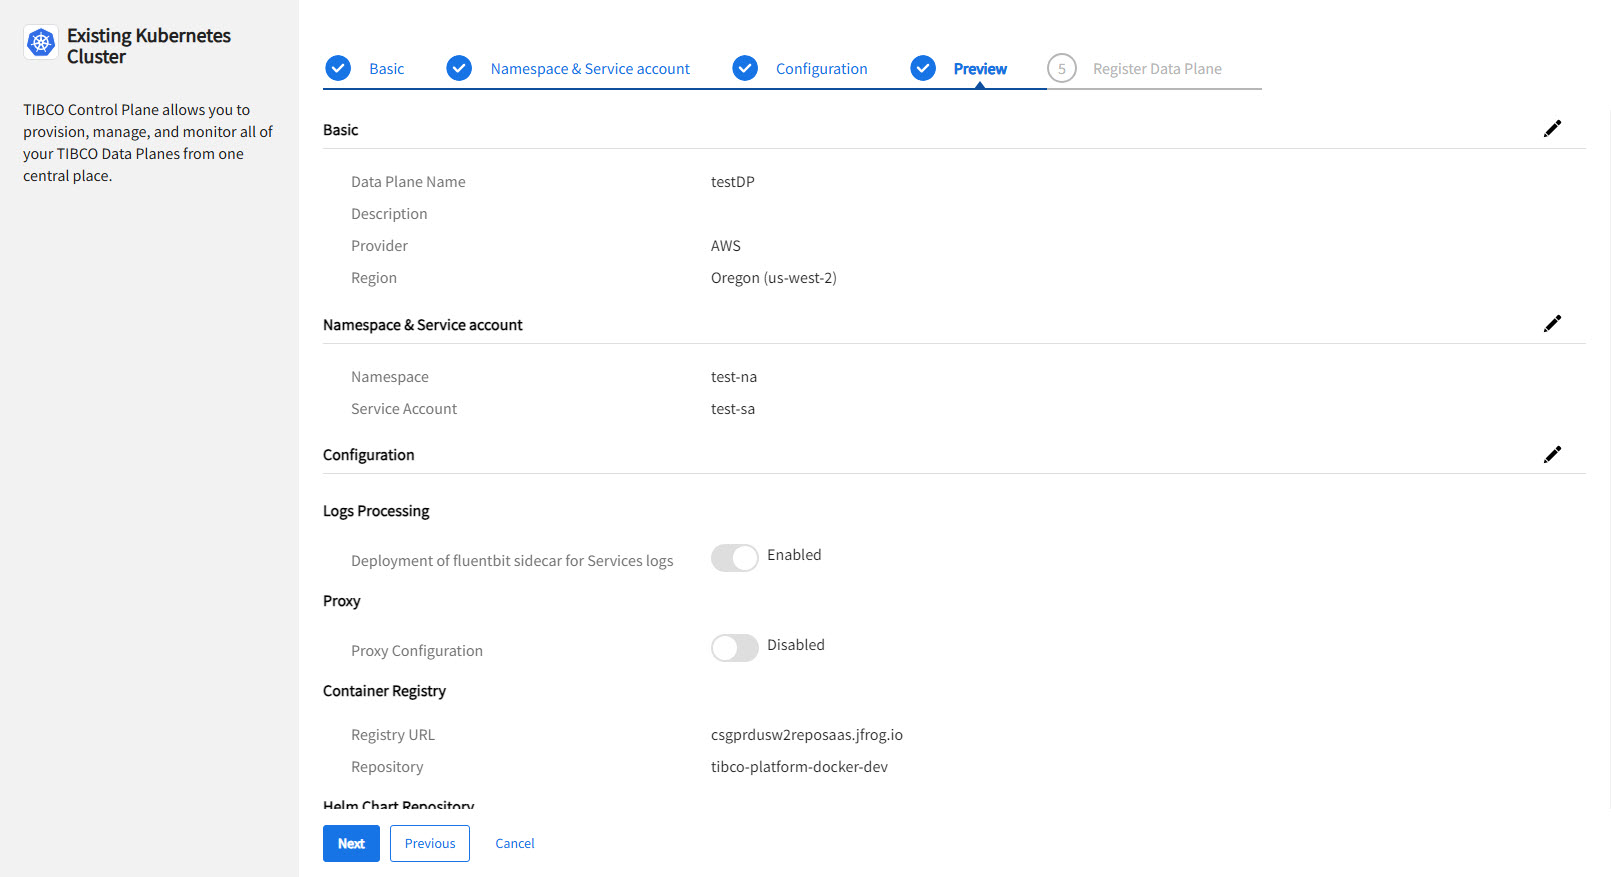Switch to the Configuration step tab
The width and height of the screenshot is (1611, 877).
coord(821,69)
